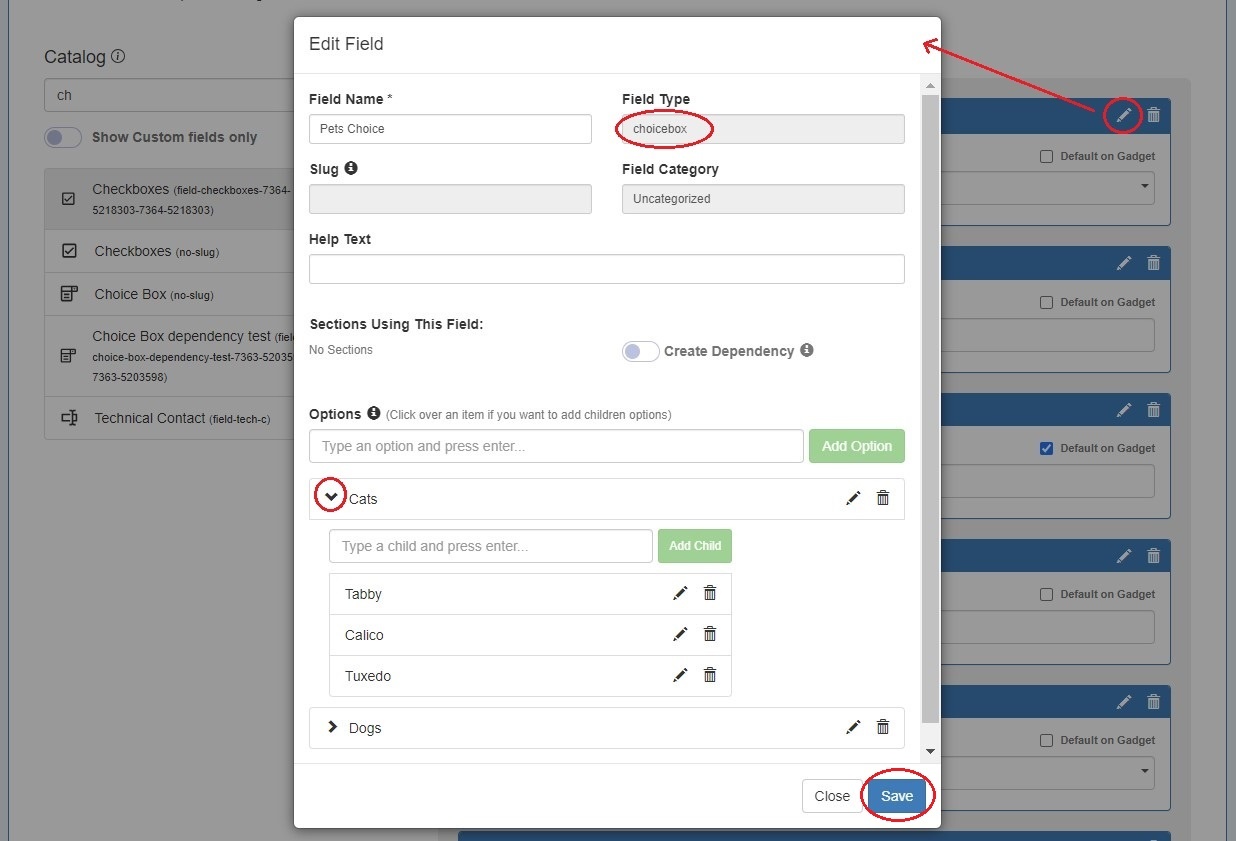Toggle Show Custom fields only
1236x841 pixels.
(x=63, y=137)
